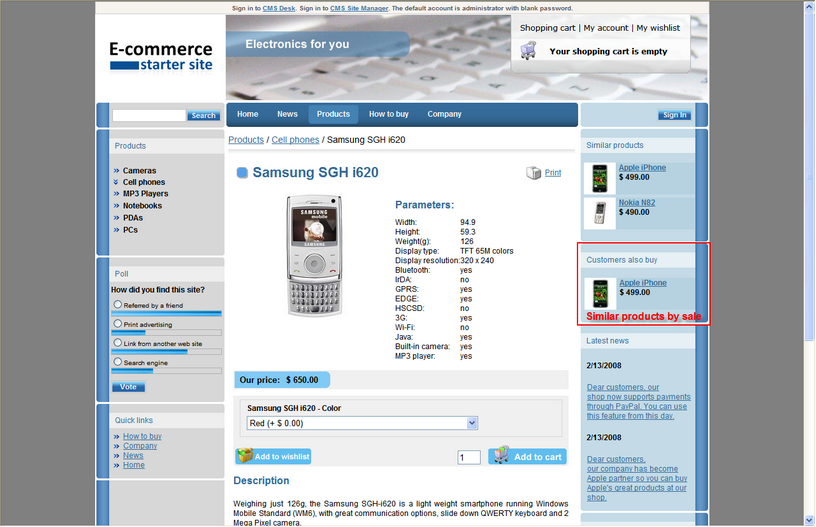Open the Products menu tab
This screenshot has width=816, height=527.
click(334, 114)
